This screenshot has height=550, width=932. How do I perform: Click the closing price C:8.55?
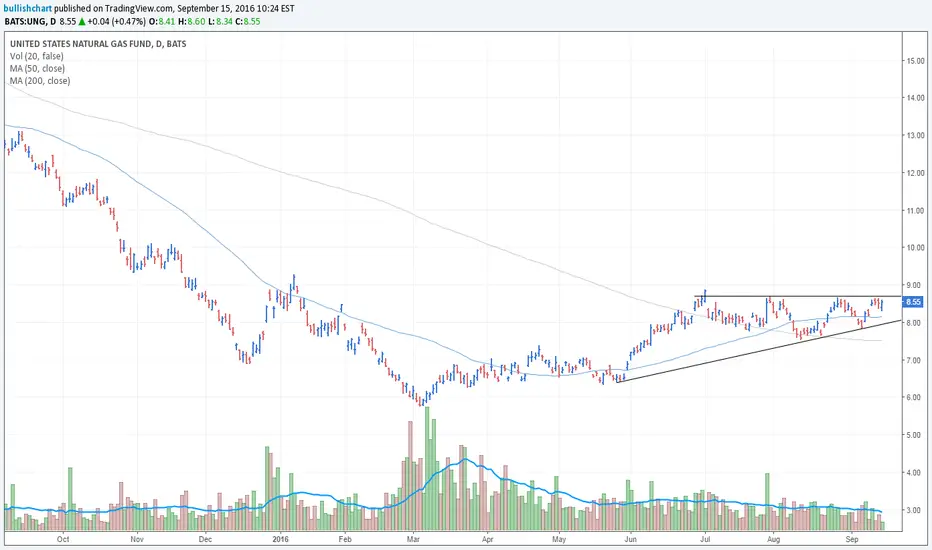pos(248,21)
